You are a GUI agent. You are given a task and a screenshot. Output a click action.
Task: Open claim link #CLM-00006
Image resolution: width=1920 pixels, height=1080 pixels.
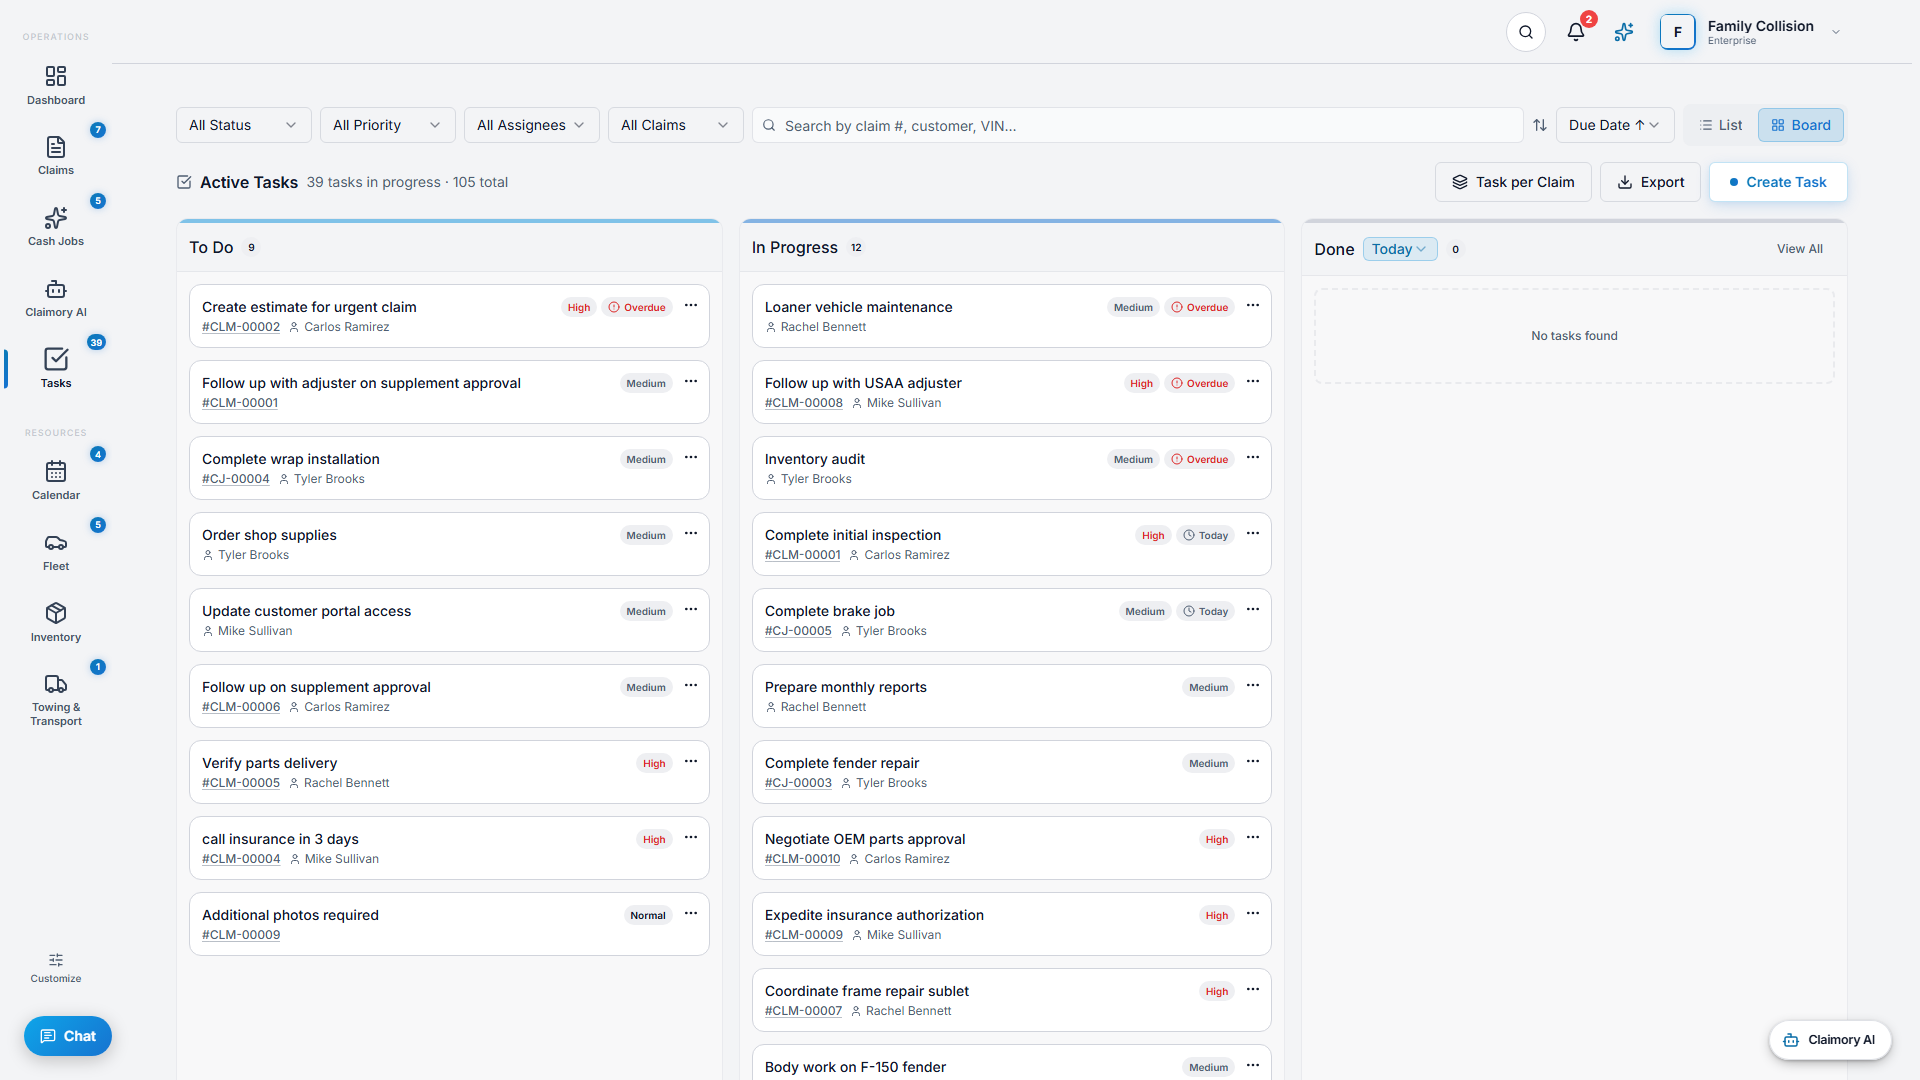click(241, 707)
